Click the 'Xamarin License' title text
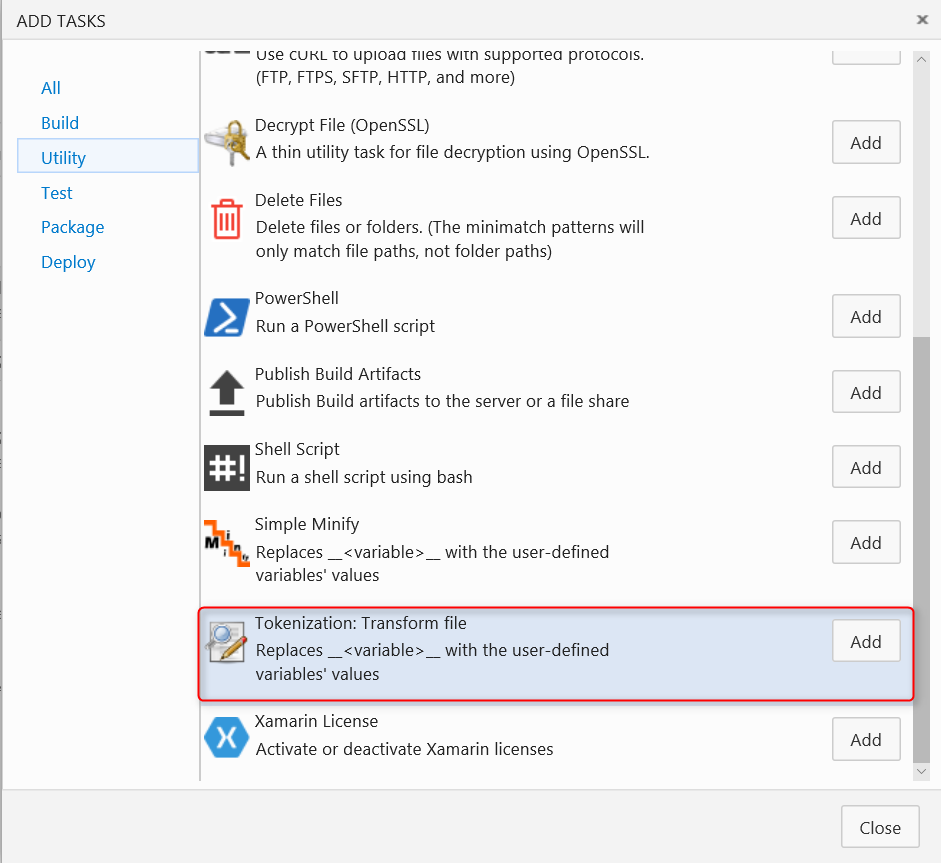The width and height of the screenshot is (941, 863). (x=316, y=721)
